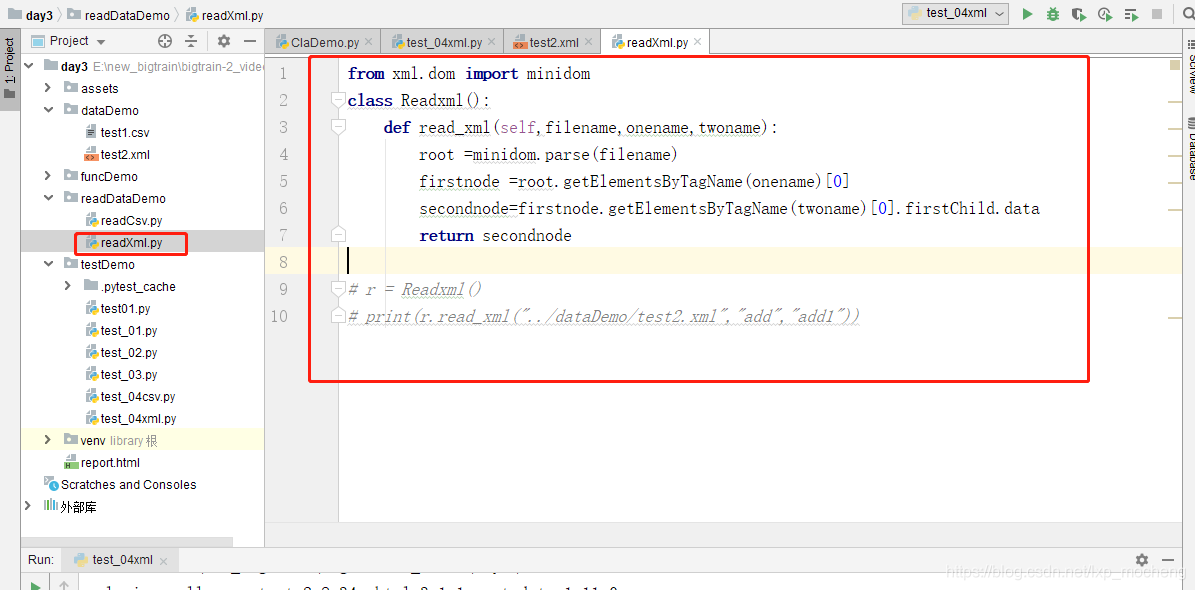Hide the Project panel with minus icon
Image resolution: width=1195 pixels, height=590 pixels.
coord(249,41)
